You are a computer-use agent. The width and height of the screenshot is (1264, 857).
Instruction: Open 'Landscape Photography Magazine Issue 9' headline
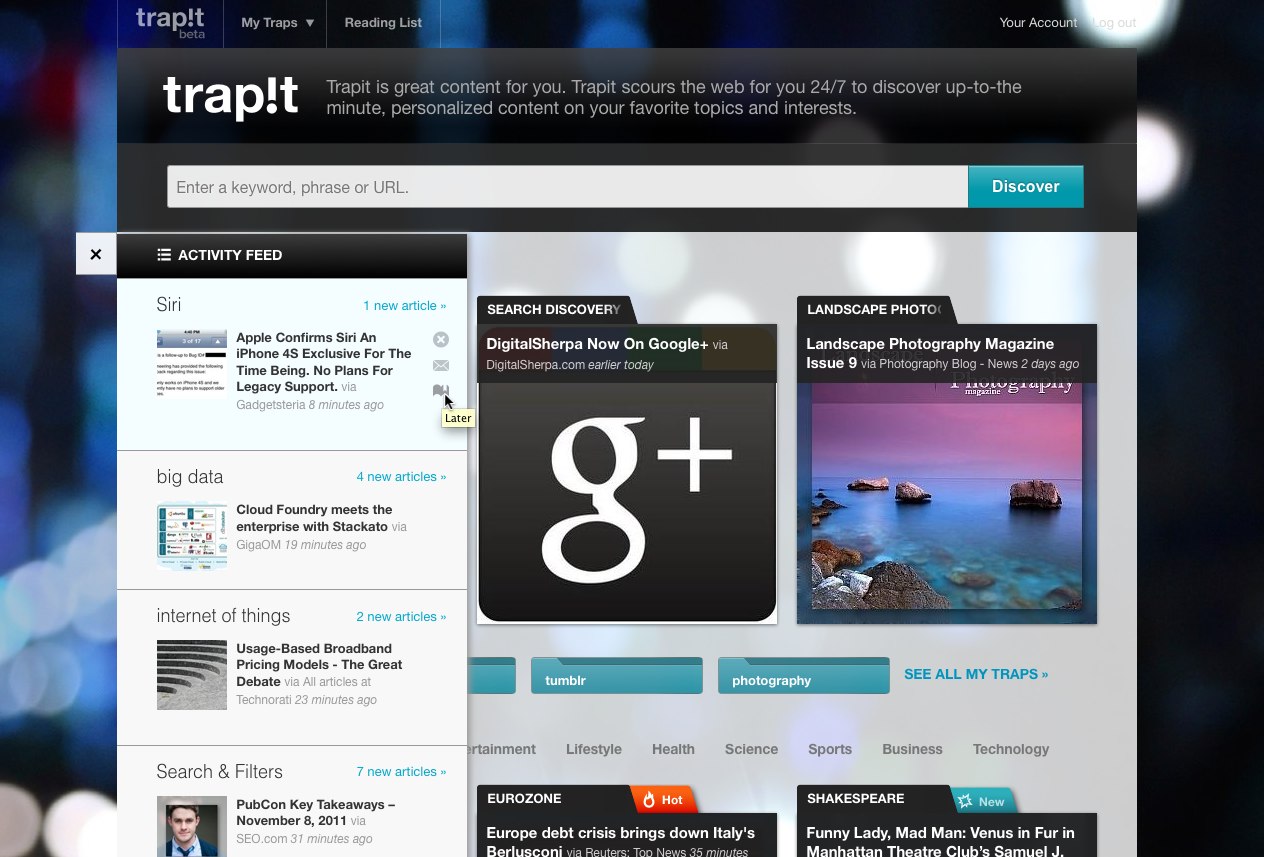coord(930,352)
